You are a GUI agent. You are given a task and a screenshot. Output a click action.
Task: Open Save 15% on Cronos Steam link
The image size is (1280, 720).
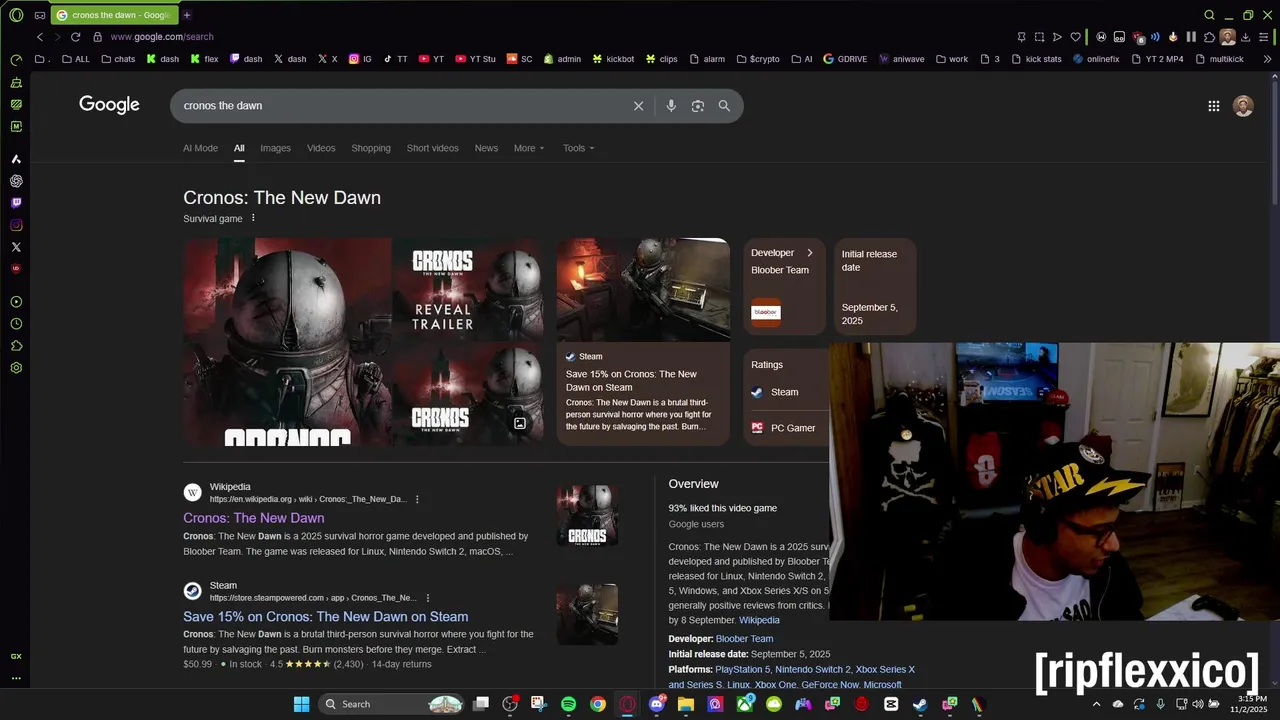click(325, 617)
